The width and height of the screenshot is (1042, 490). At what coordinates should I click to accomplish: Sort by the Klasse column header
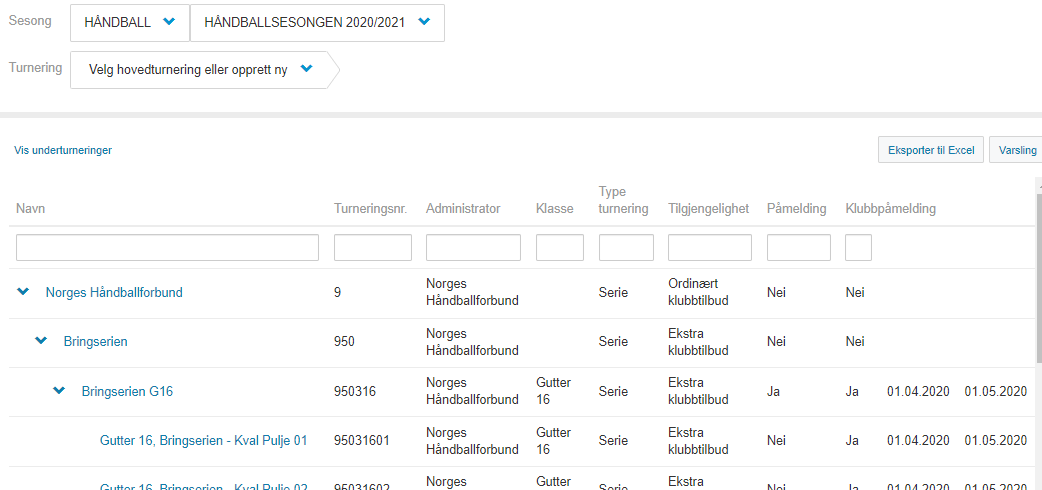tap(554, 209)
